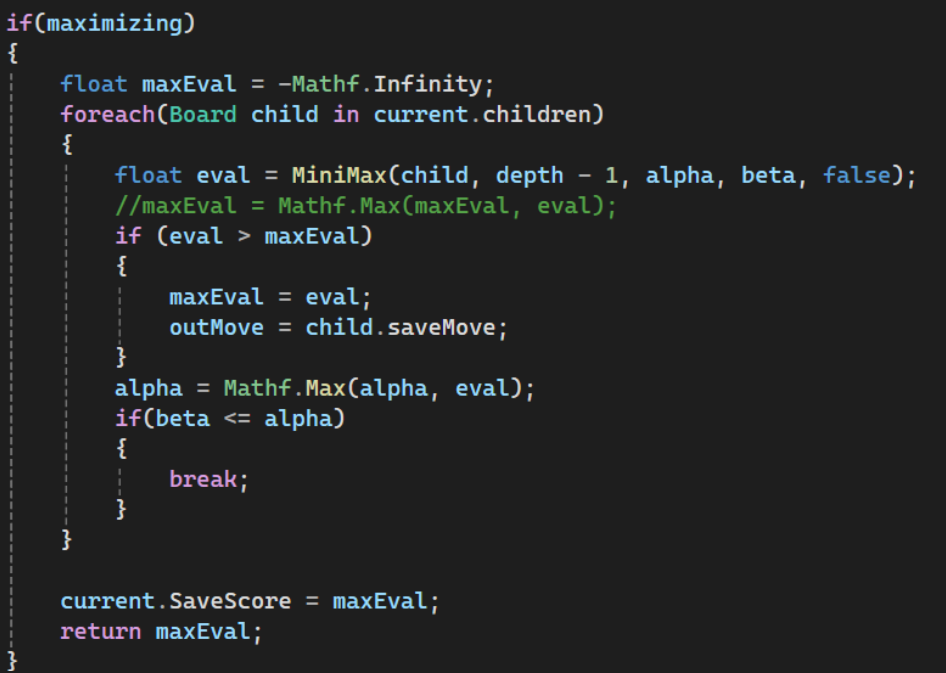Click the MiniMax function call

point(339,175)
